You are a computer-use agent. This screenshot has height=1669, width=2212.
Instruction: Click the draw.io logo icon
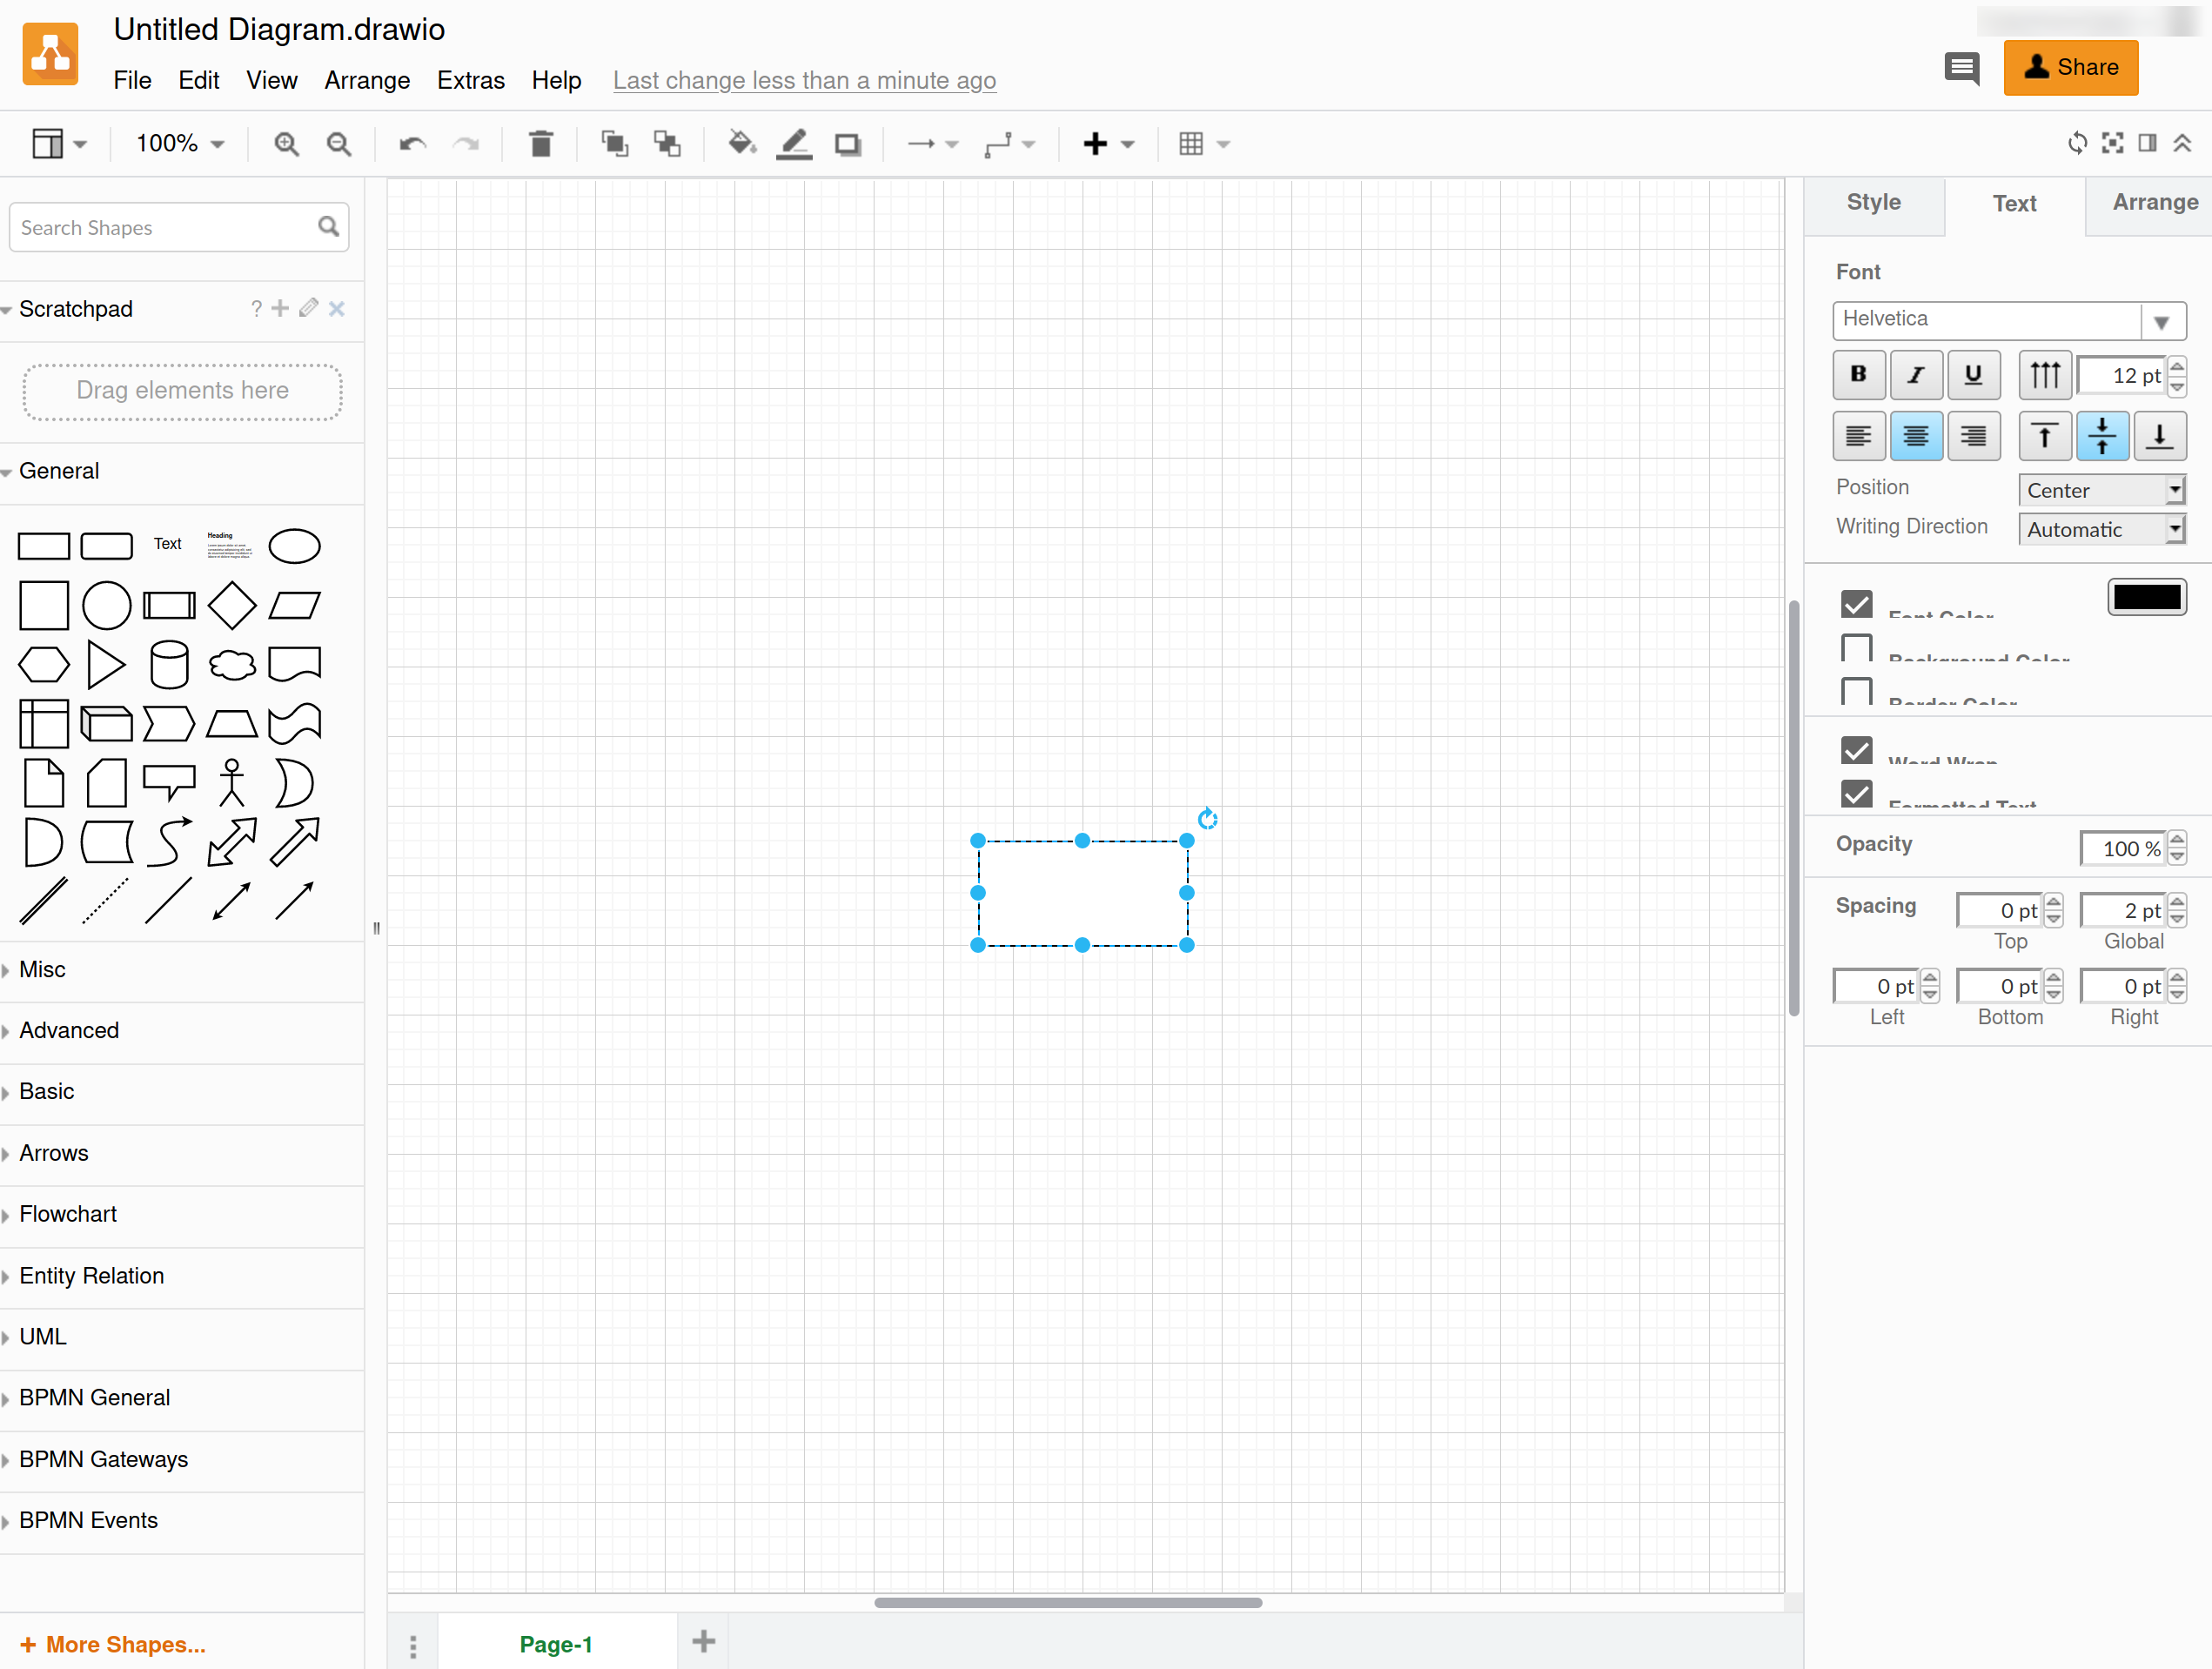click(x=50, y=54)
